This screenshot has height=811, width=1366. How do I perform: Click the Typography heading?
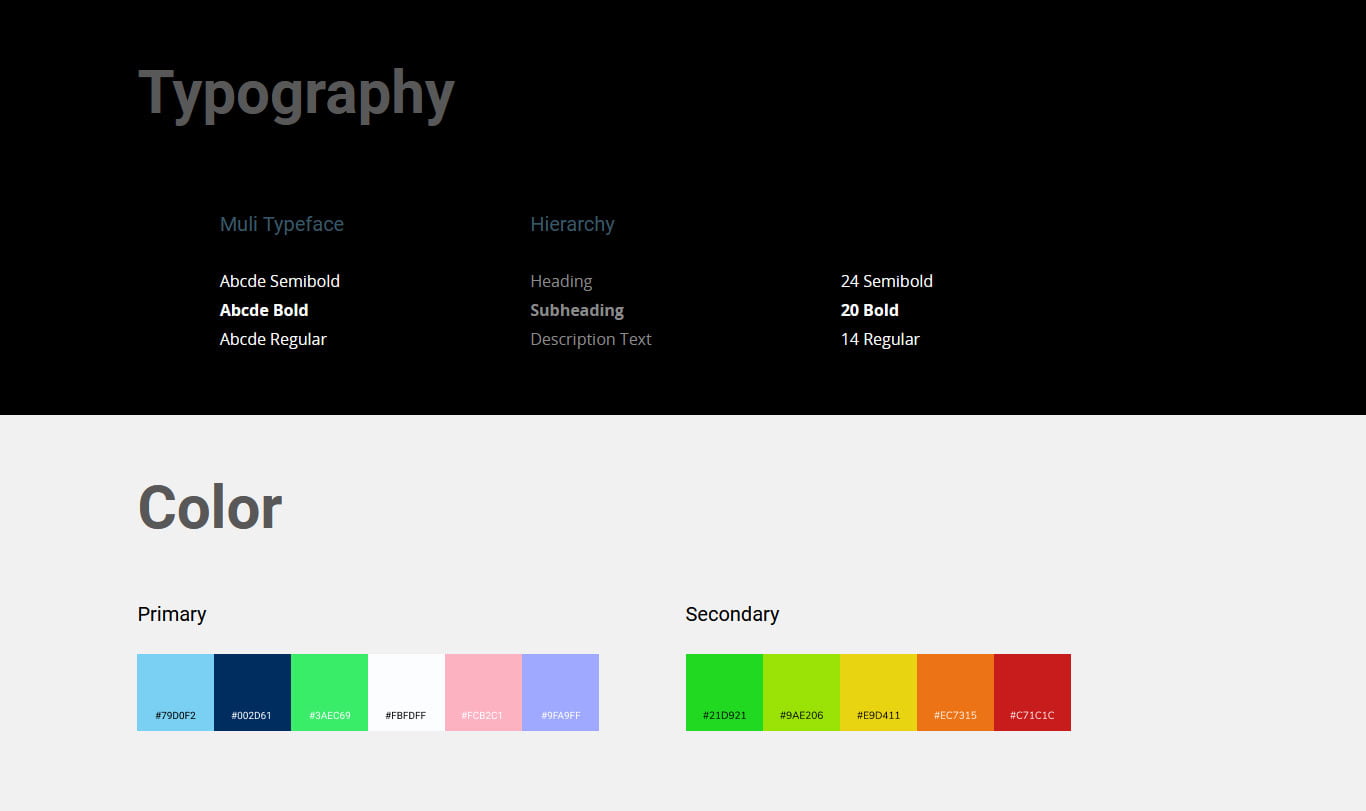(x=296, y=94)
